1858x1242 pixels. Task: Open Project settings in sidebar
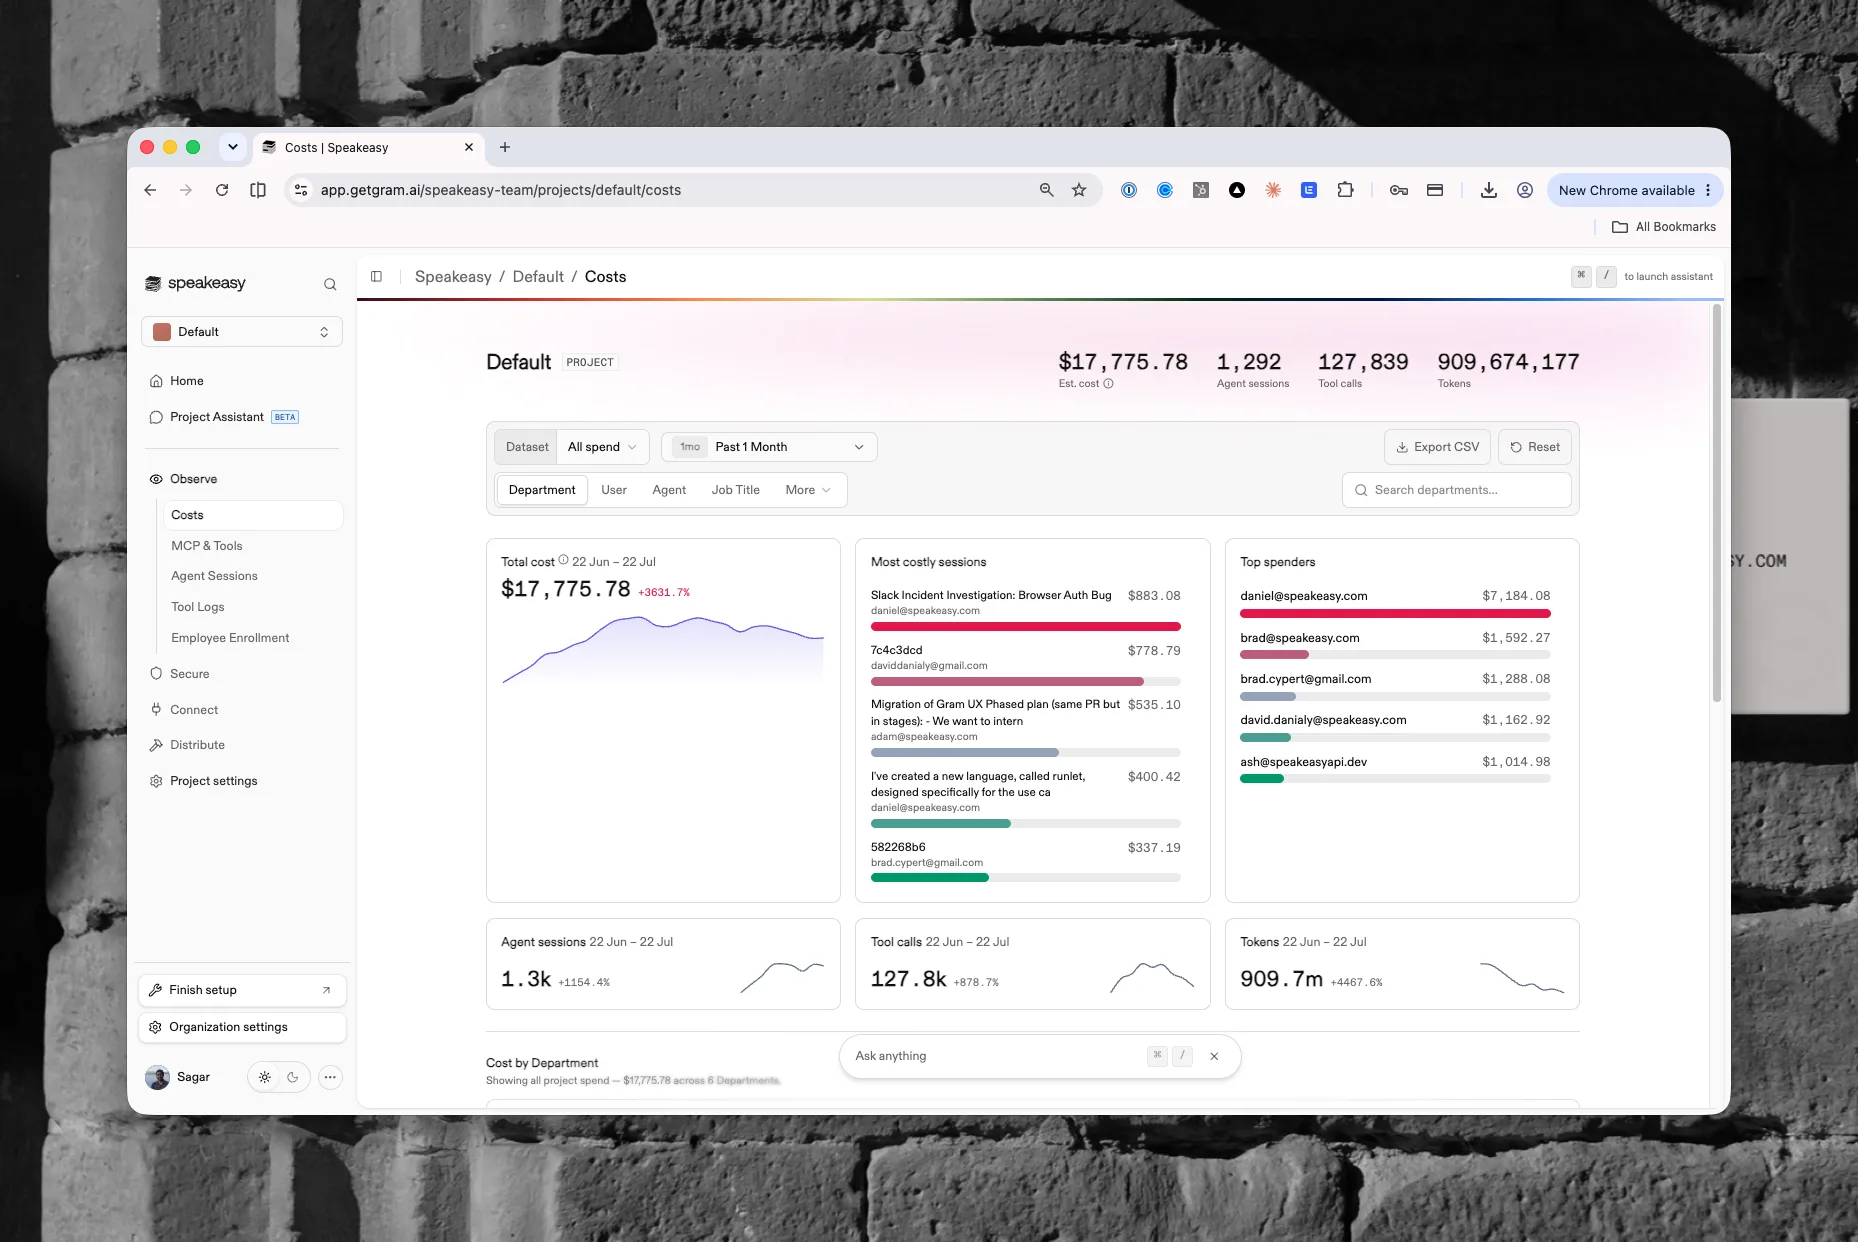[213, 781]
